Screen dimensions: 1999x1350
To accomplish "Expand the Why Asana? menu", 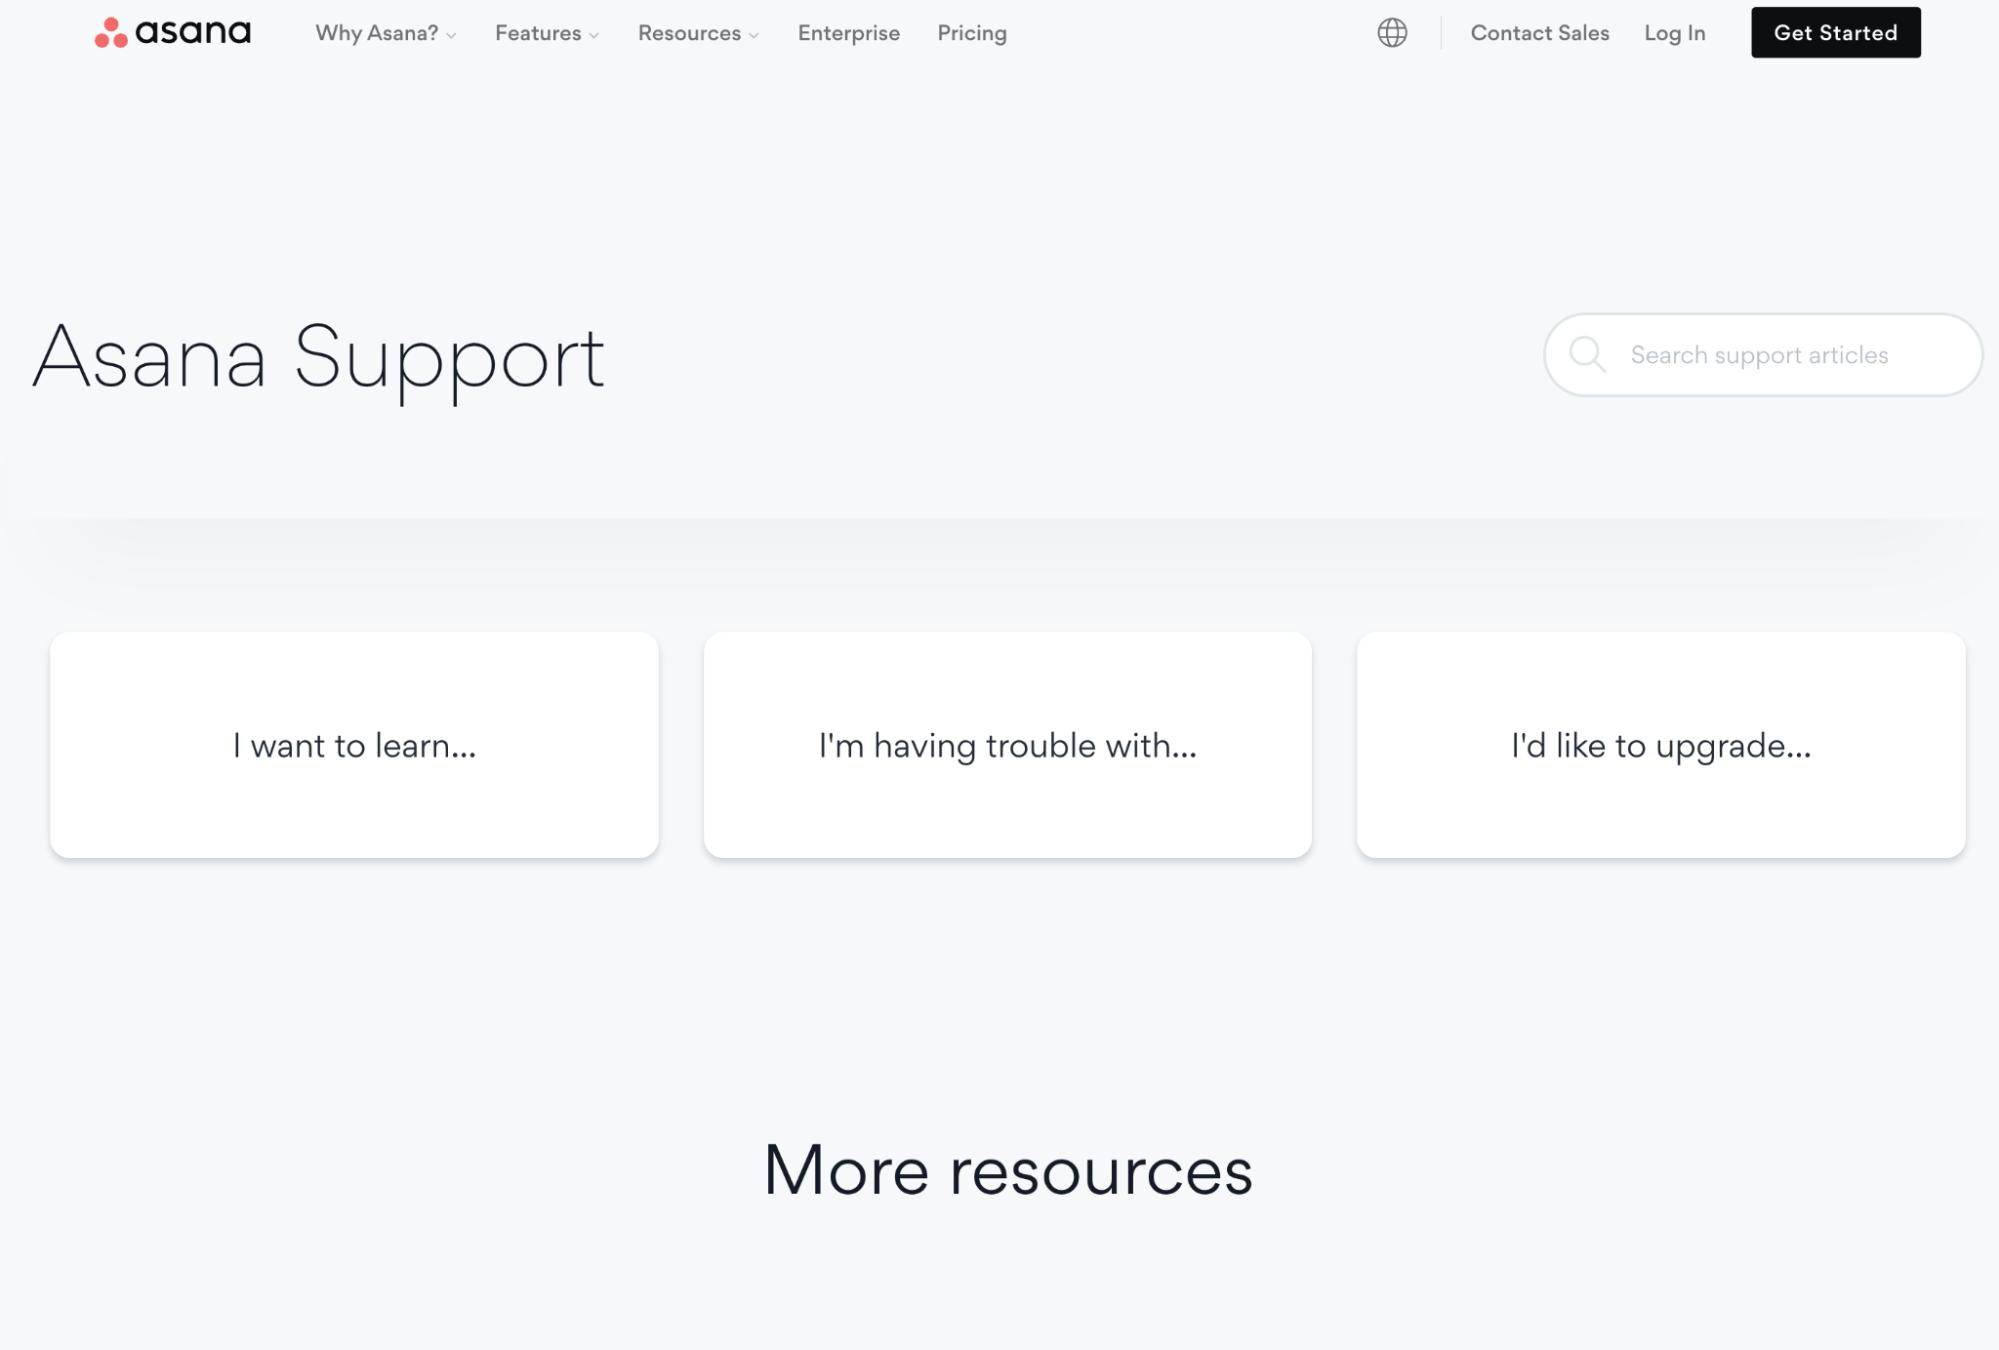I will coord(386,33).
